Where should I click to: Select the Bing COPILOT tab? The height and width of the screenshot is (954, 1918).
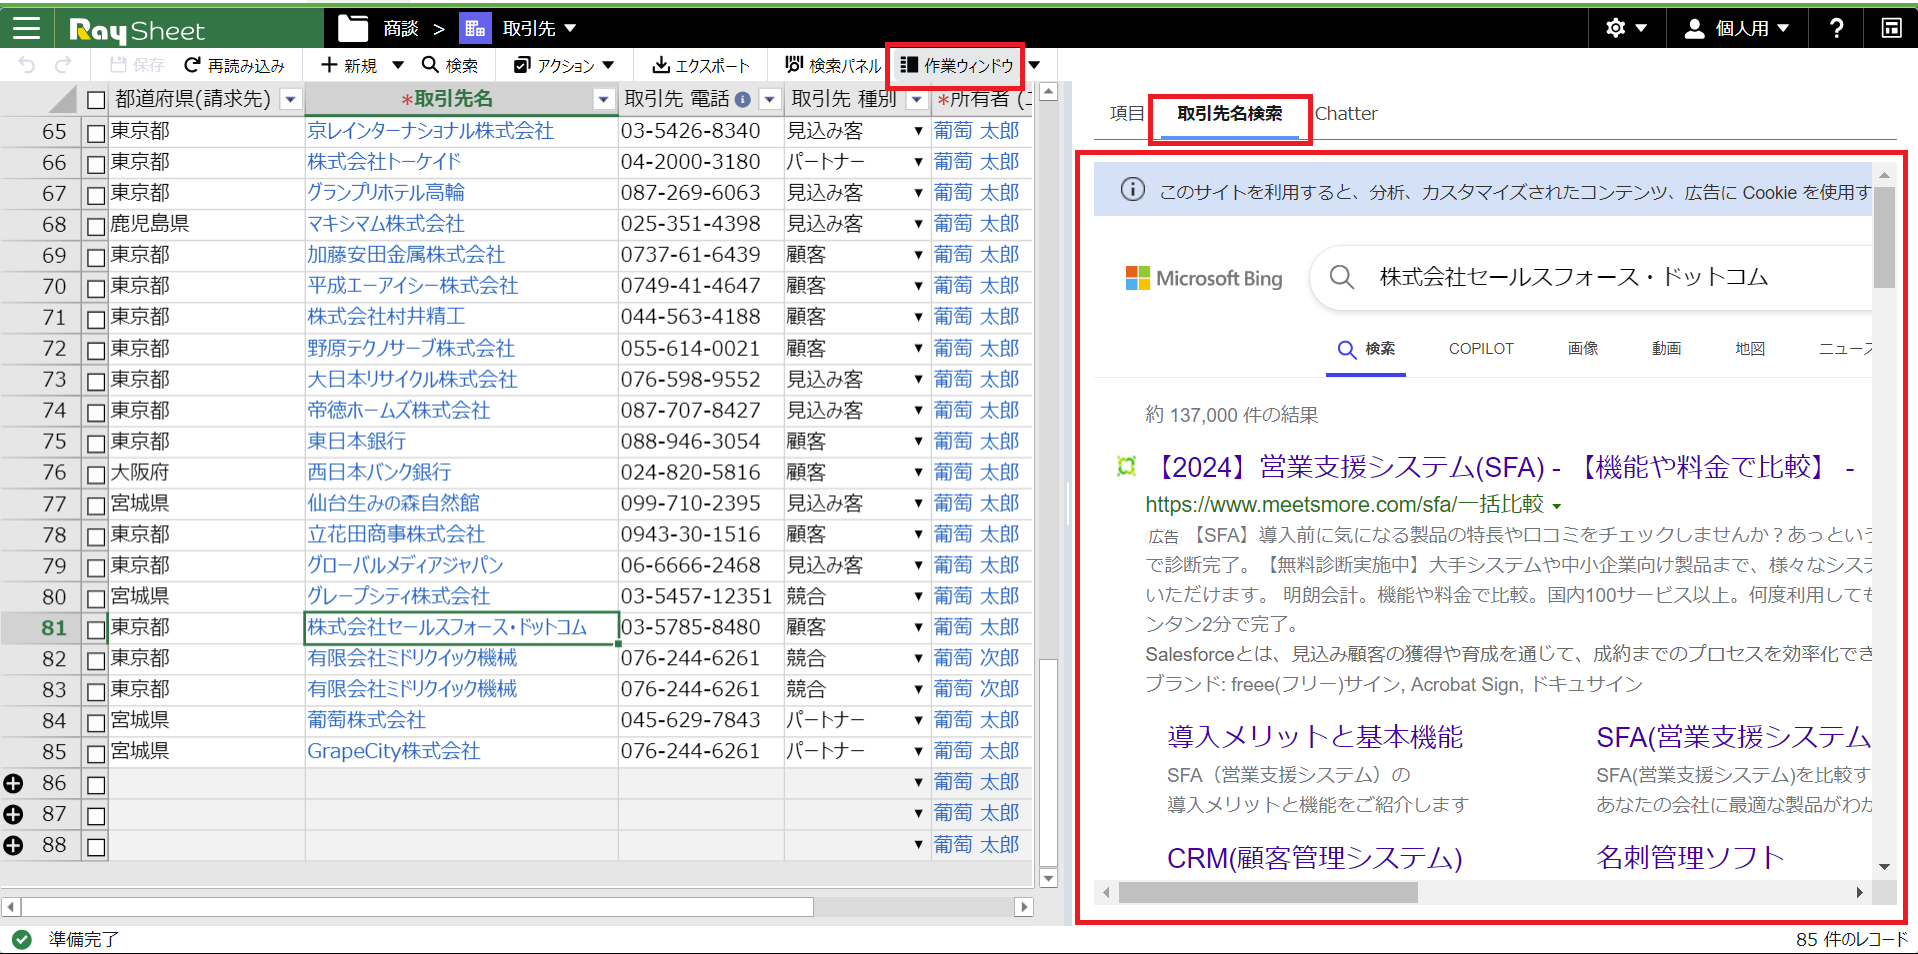click(1481, 348)
